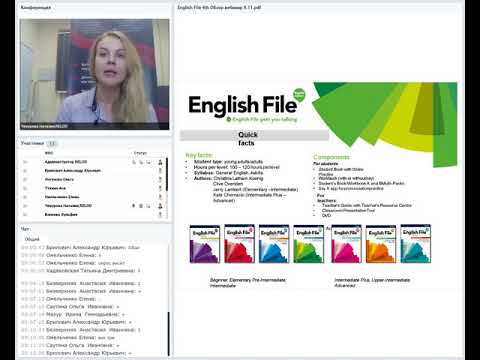Select participant Наталия RELOD in list
480x360 pixels.
[x=68, y=206]
